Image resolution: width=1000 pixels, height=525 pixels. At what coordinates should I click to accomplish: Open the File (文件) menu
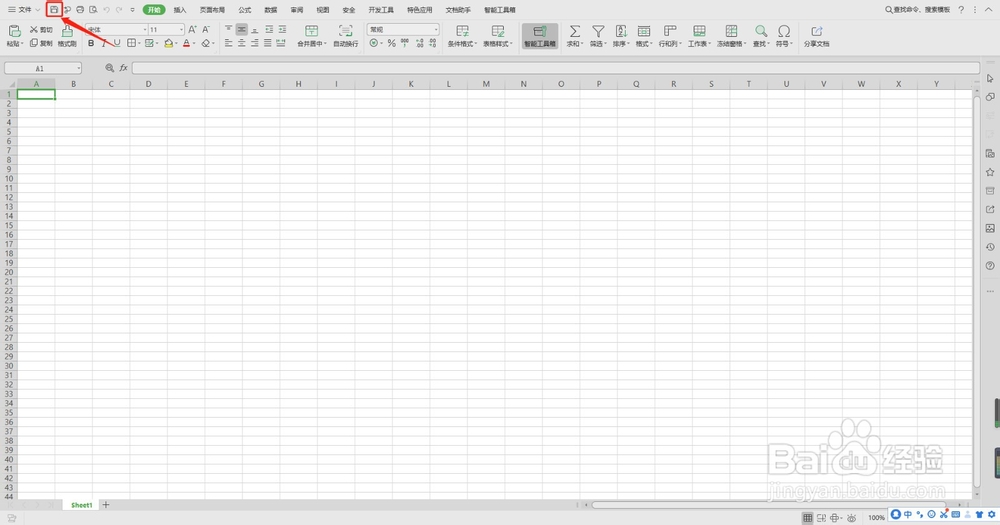click(x=24, y=10)
